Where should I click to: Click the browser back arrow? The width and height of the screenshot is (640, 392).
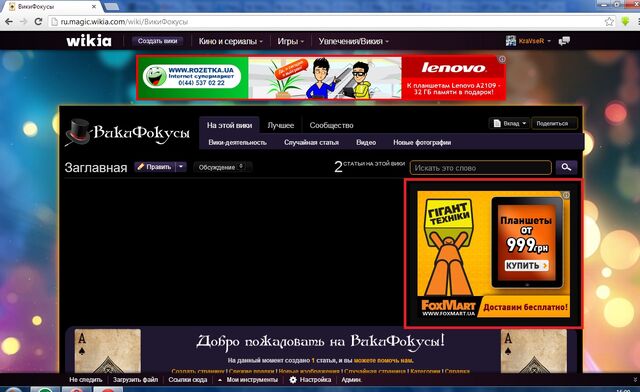coord(9,22)
